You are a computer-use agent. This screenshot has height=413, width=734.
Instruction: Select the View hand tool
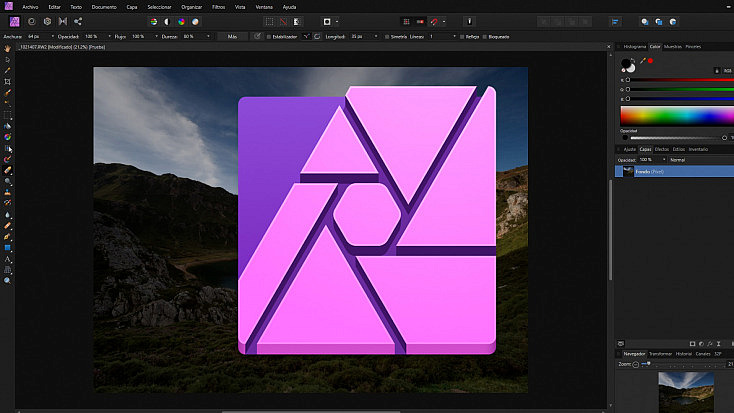click(7, 48)
